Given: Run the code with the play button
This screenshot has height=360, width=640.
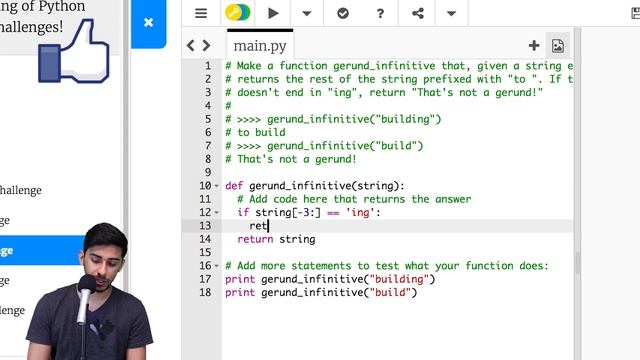Looking at the screenshot, I should [x=273, y=13].
